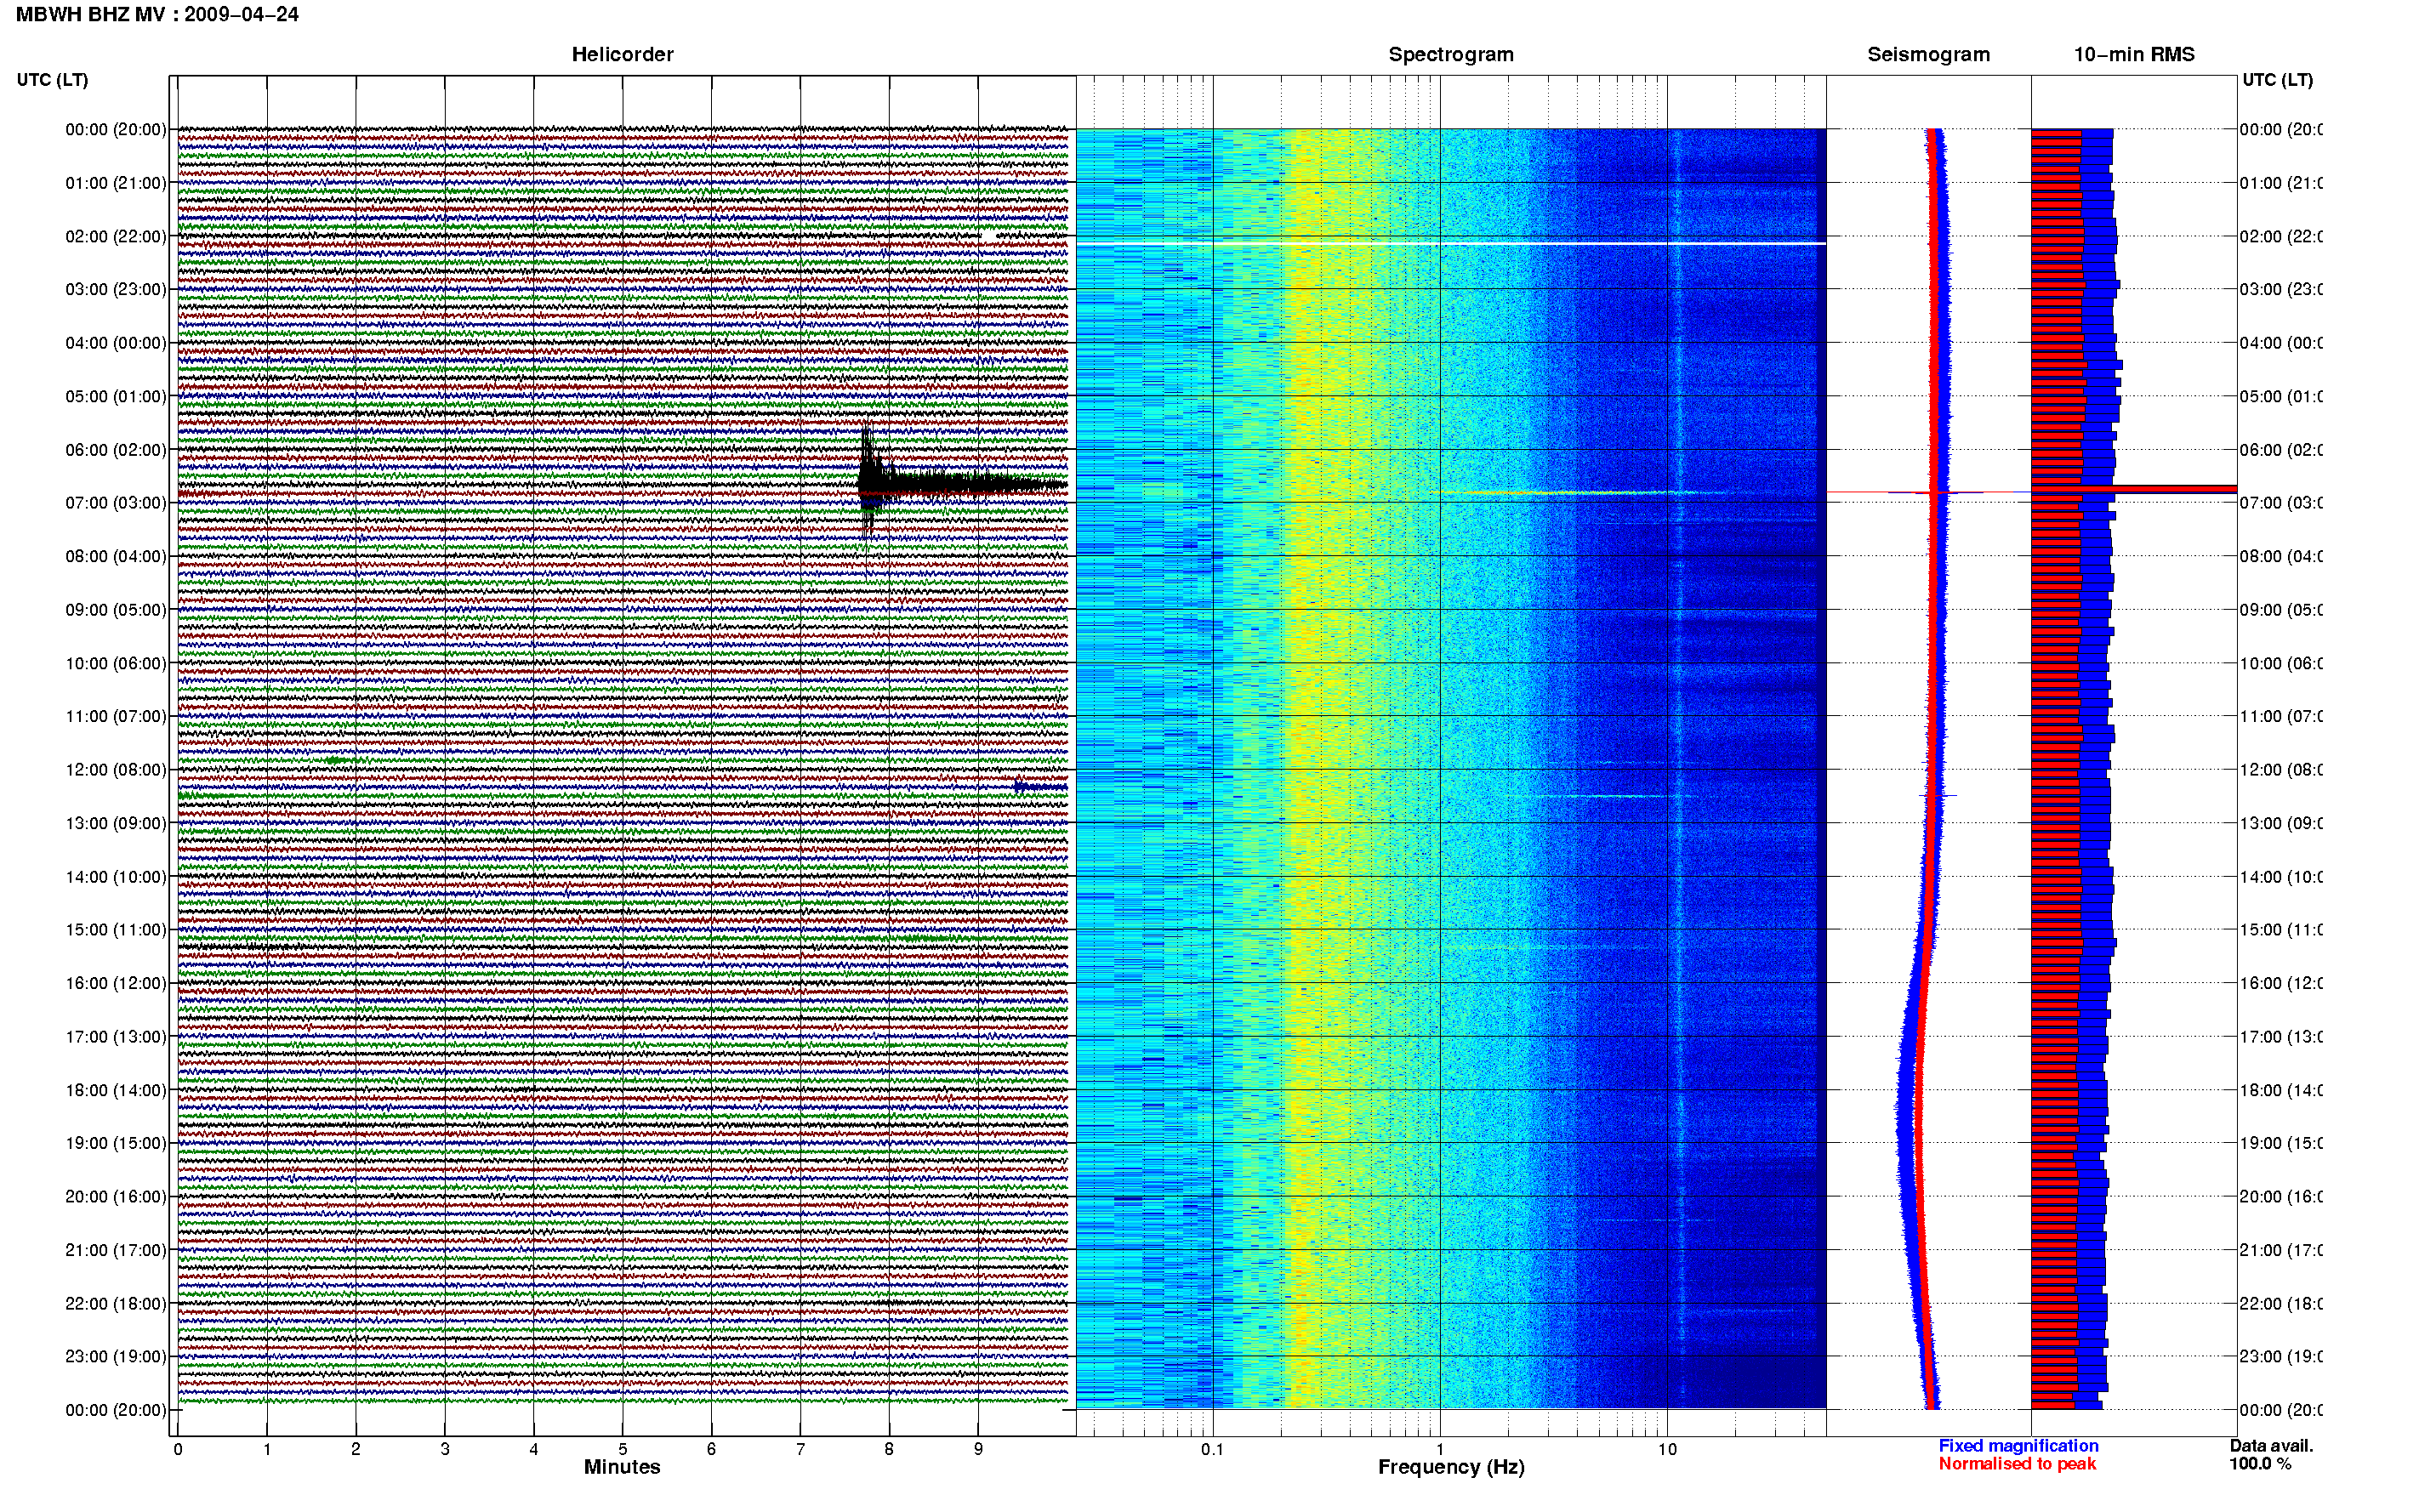Click the left time label '23:00 (19:00)'

[x=116, y=1356]
